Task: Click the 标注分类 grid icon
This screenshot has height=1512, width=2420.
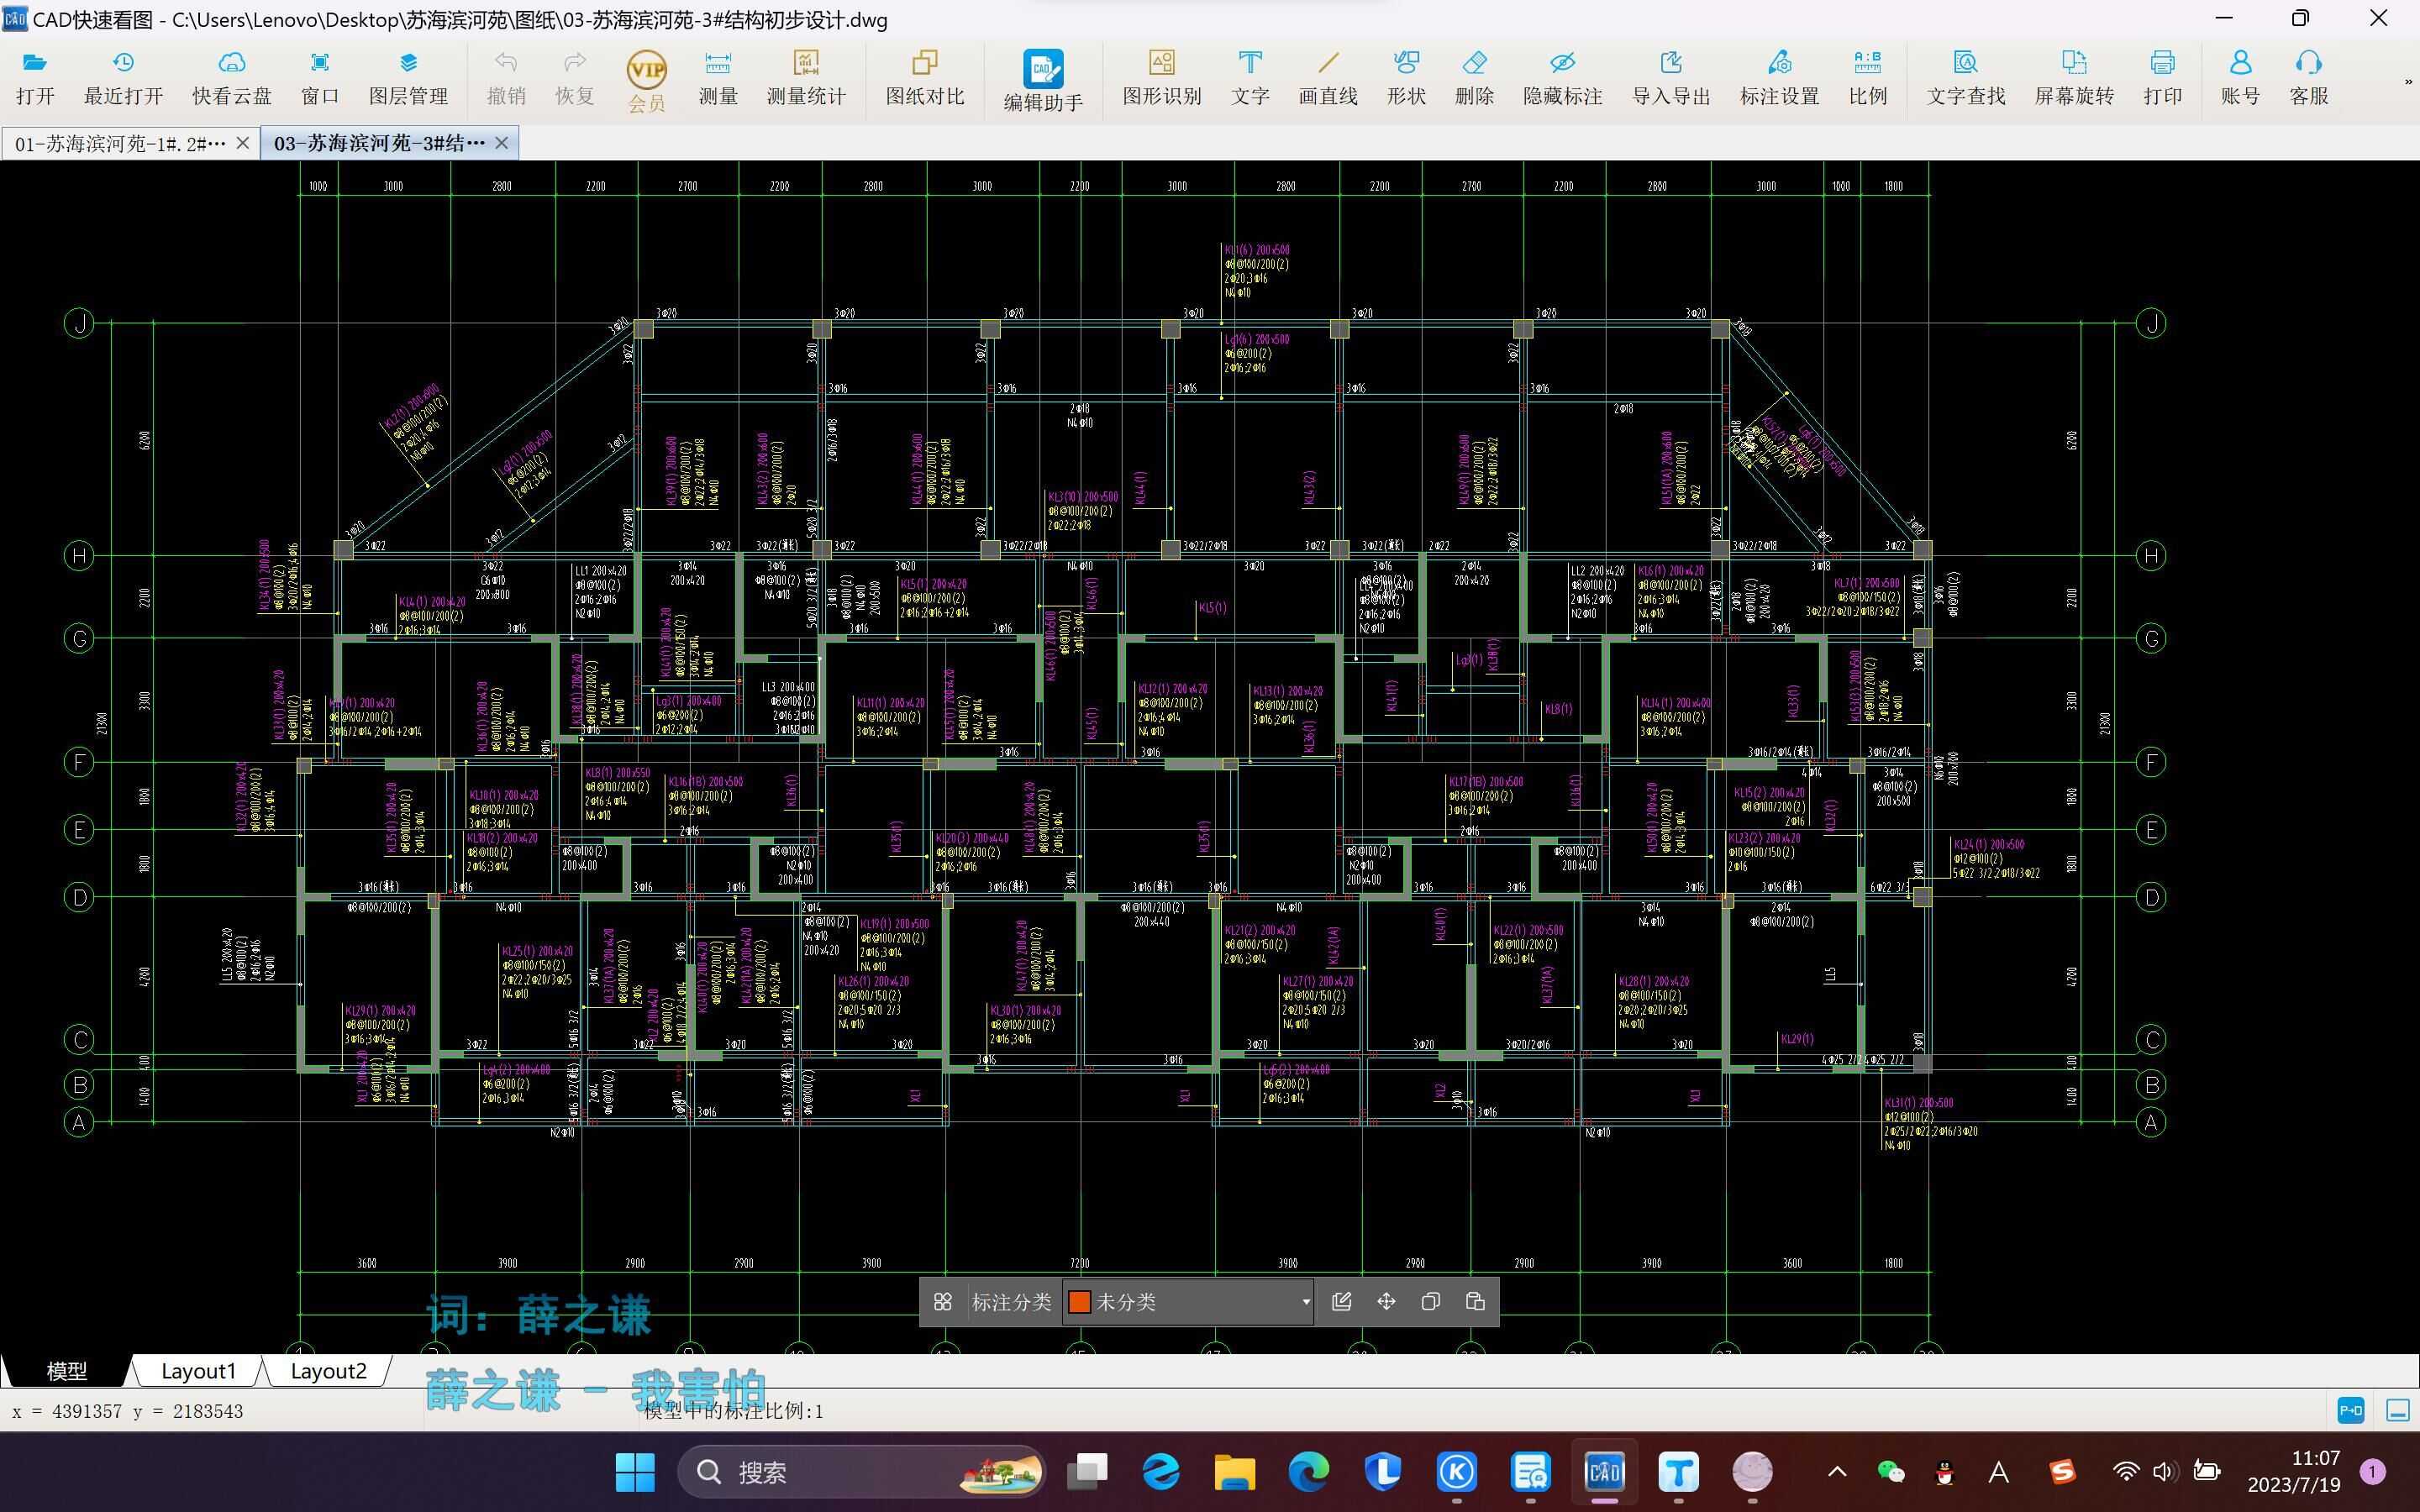Action: click(943, 1302)
